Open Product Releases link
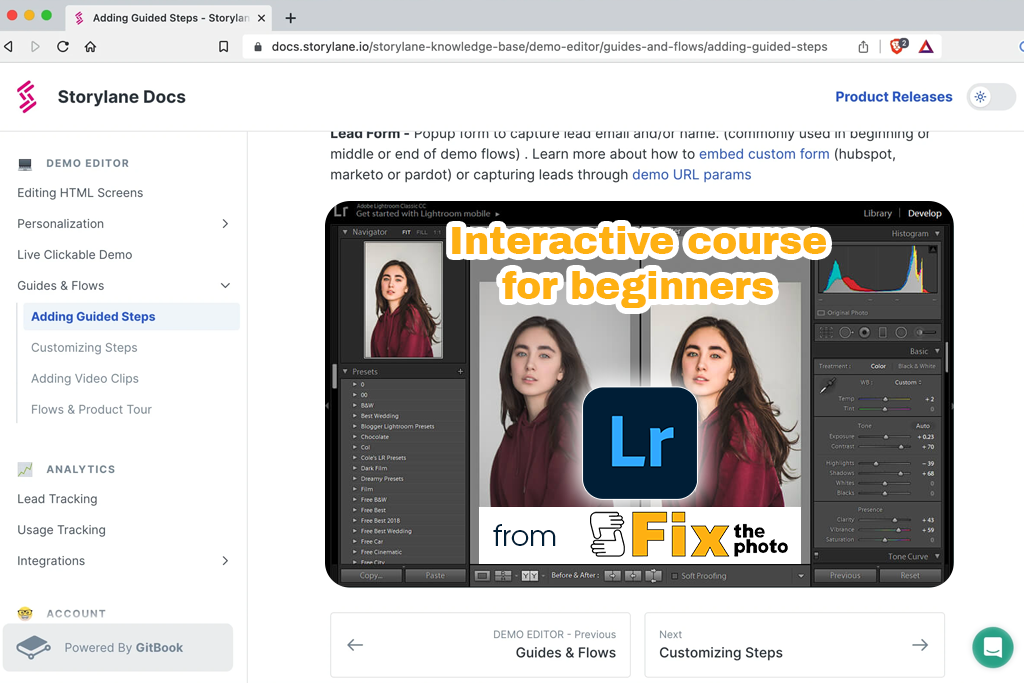 893,97
